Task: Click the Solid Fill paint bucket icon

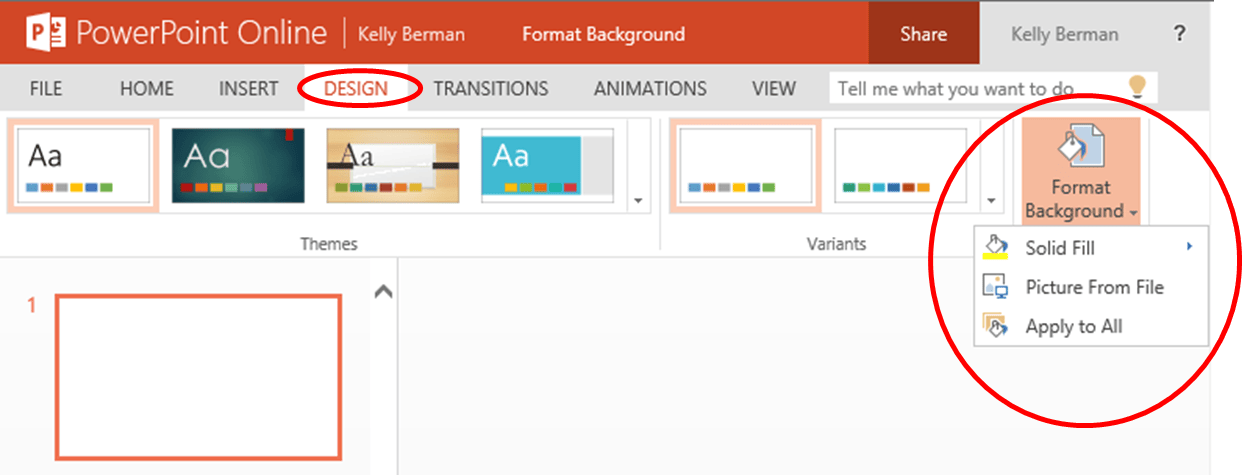Action: pyautogui.click(x=996, y=247)
